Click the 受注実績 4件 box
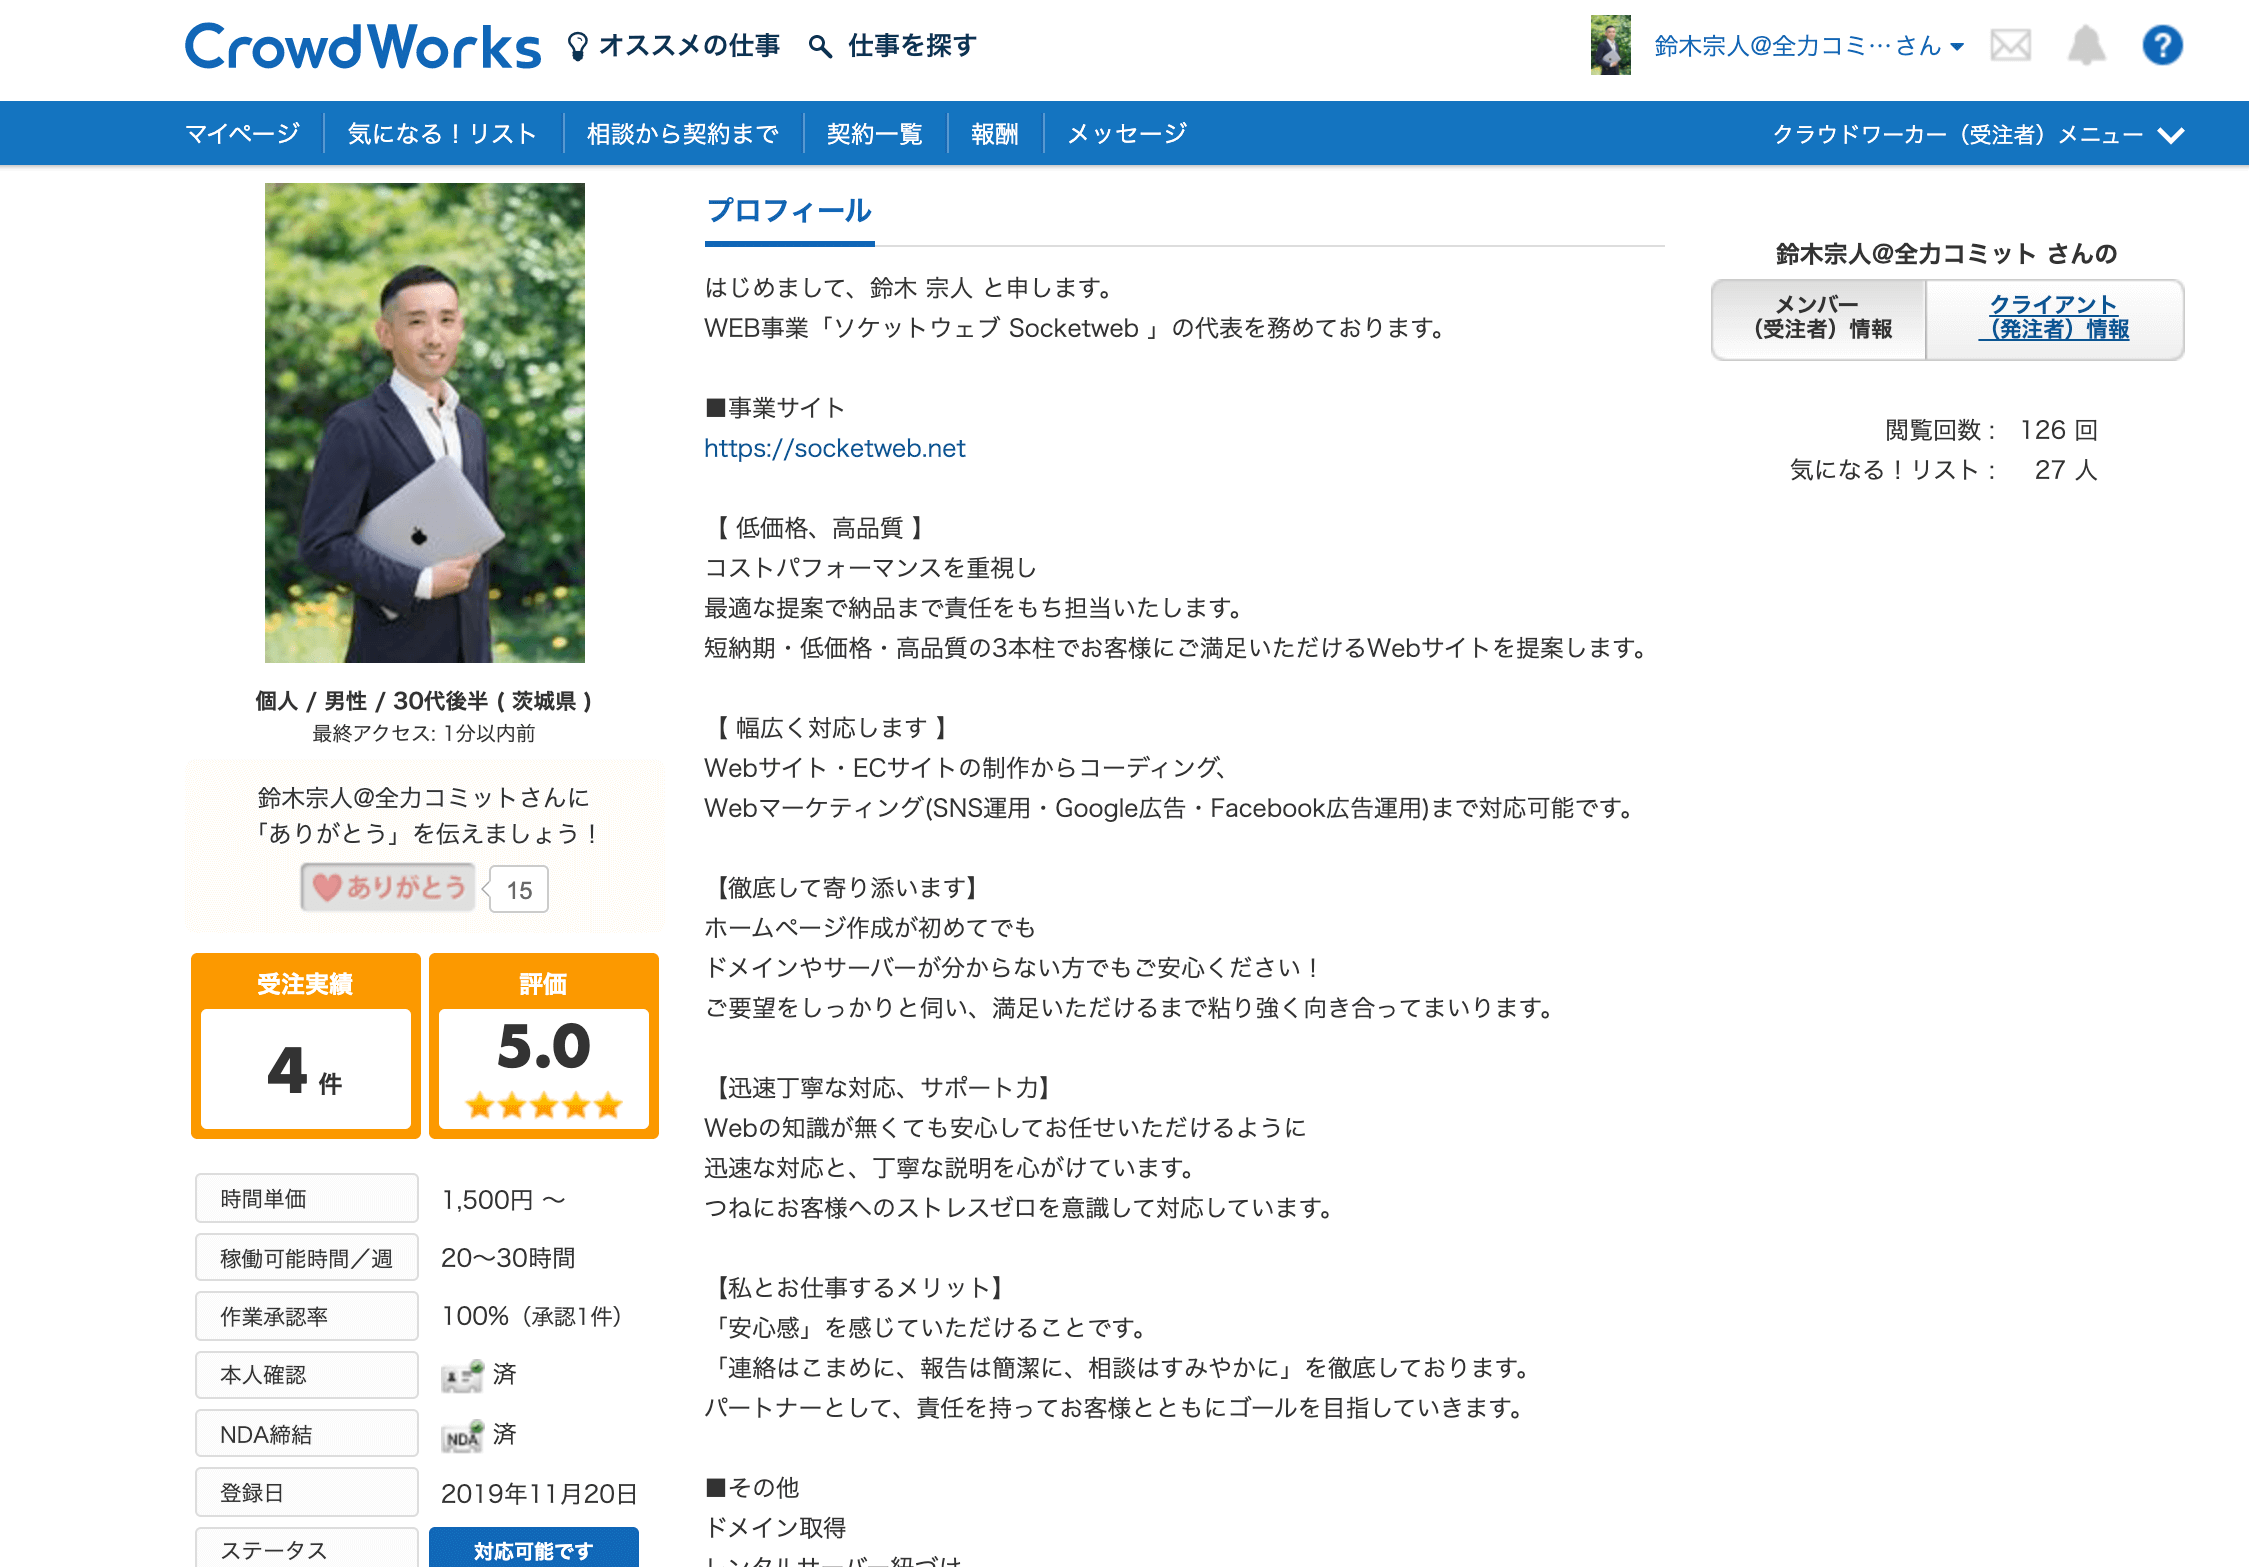The image size is (2249, 1567). [x=306, y=1046]
